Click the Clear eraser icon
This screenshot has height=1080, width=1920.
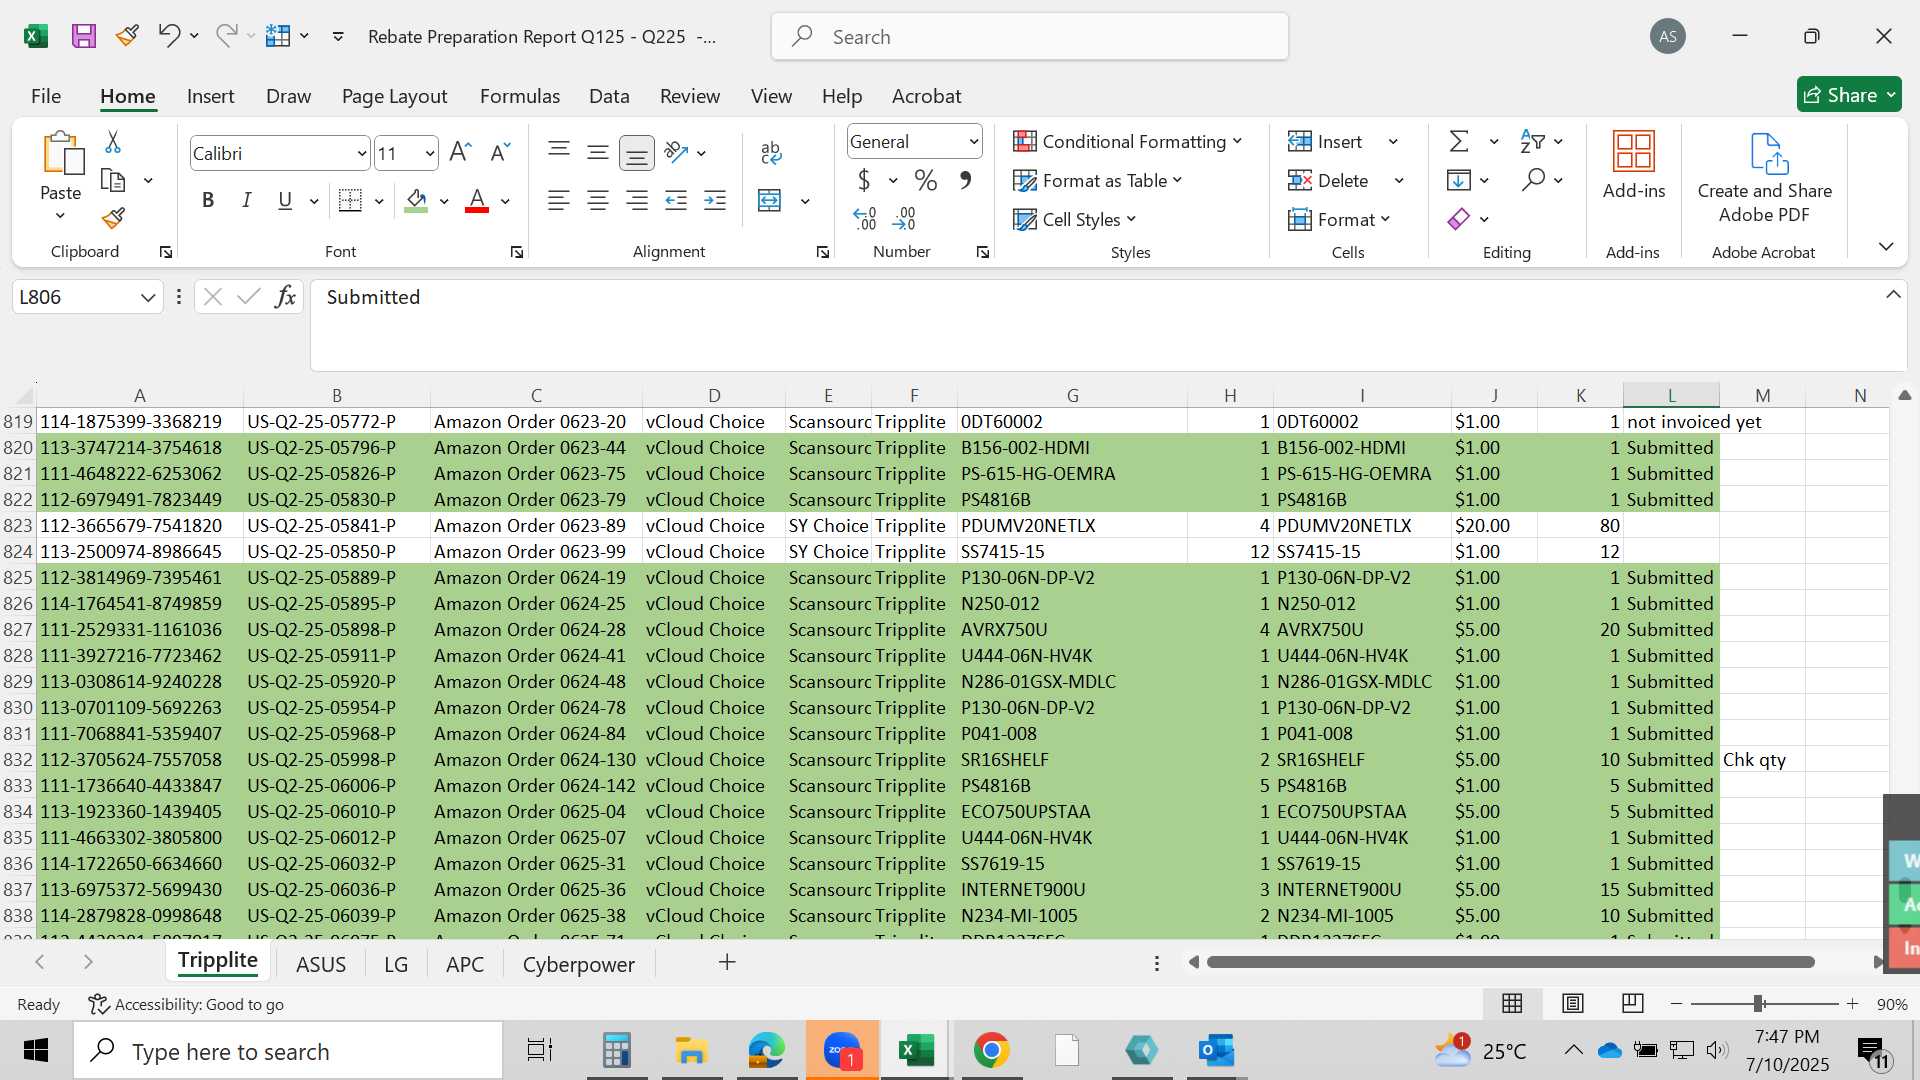(1459, 219)
